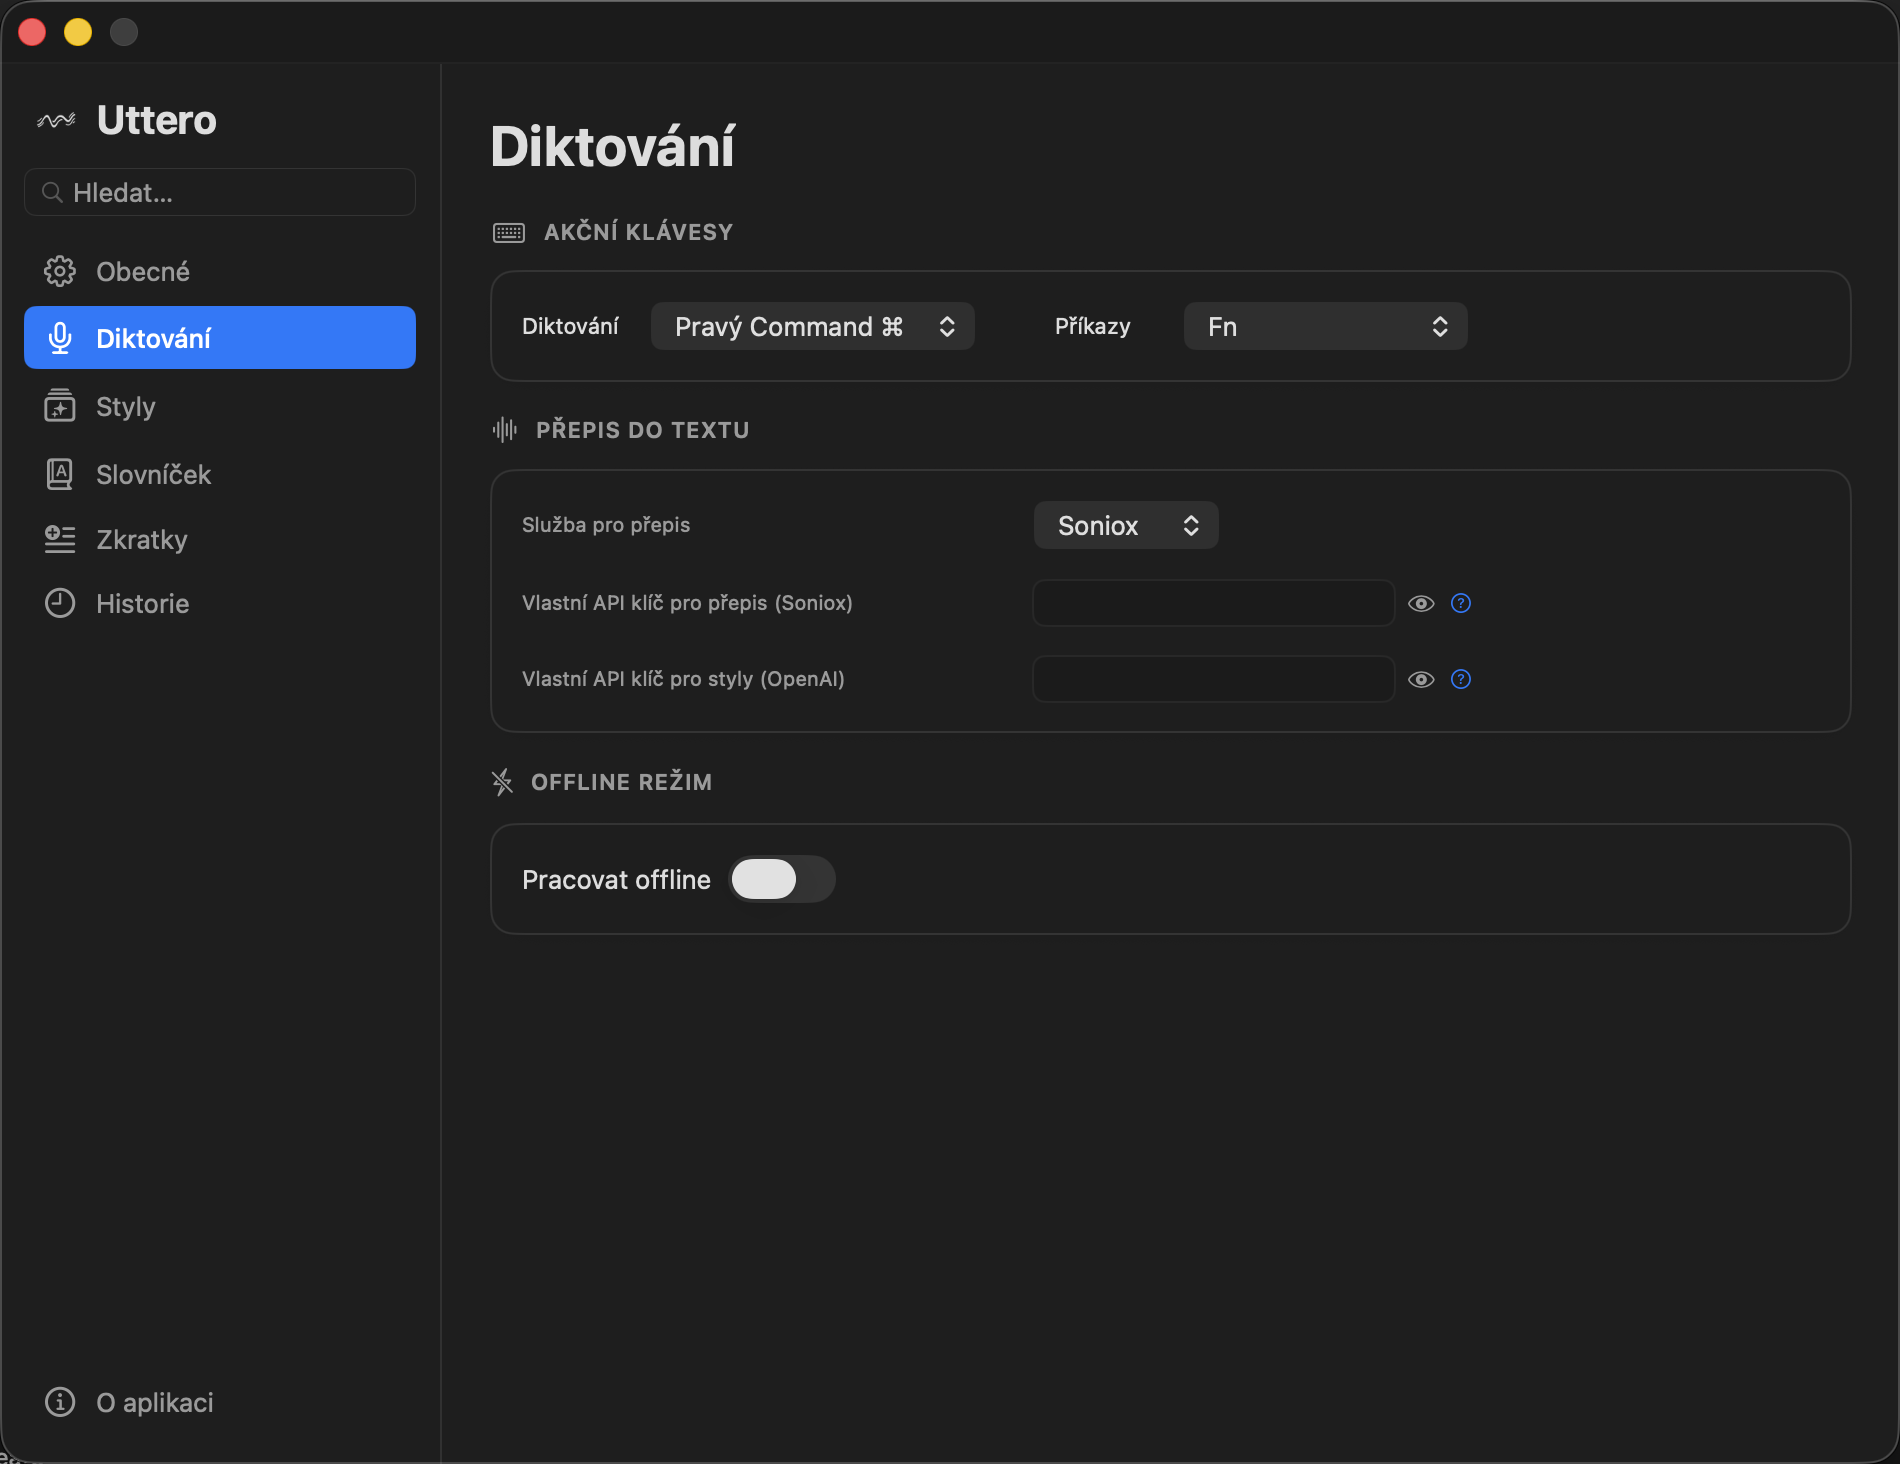Viewport: 1900px width, 1464px height.
Task: Click the help circle next to OpenAI key field
Action: coord(1460,679)
